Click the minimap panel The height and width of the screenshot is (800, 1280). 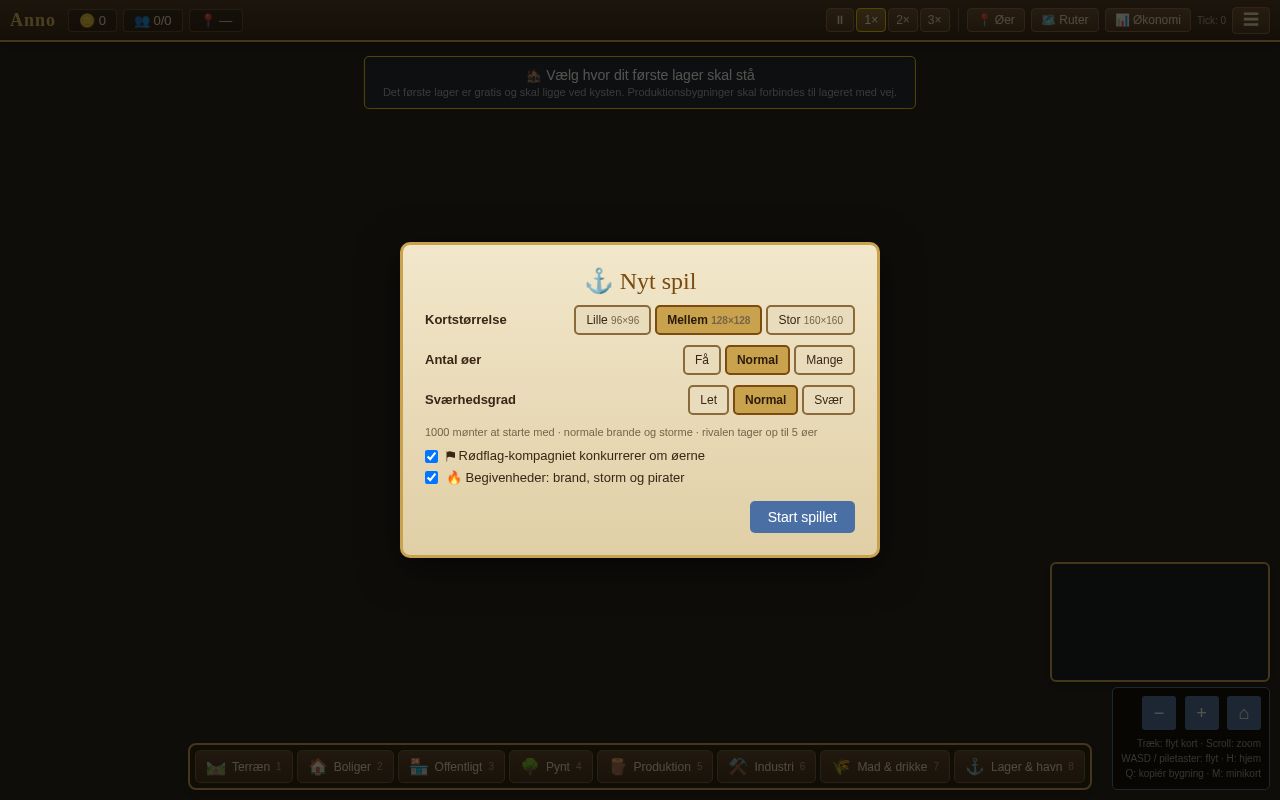tap(1160, 622)
